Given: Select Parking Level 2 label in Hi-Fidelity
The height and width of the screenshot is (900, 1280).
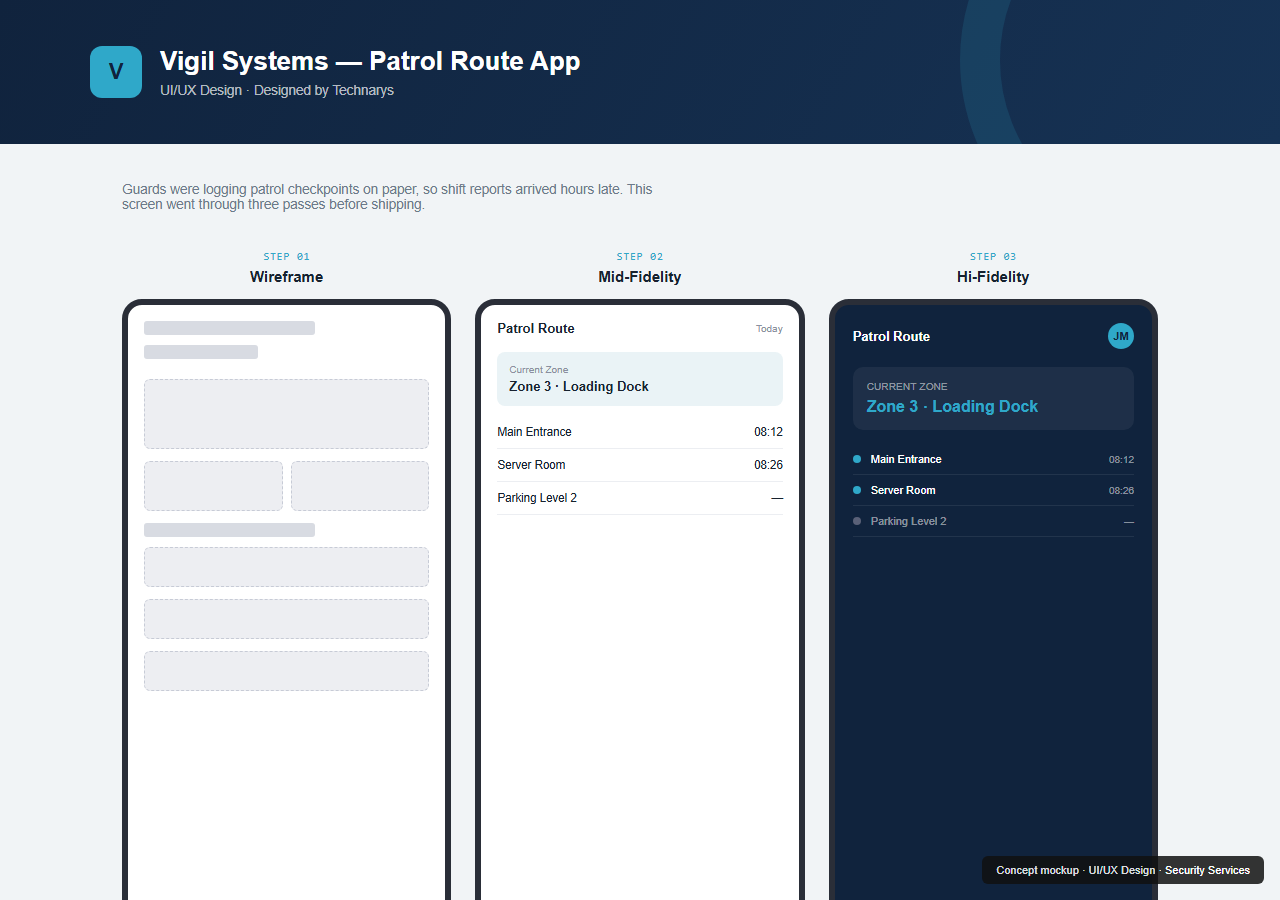Looking at the screenshot, I should (x=908, y=521).
